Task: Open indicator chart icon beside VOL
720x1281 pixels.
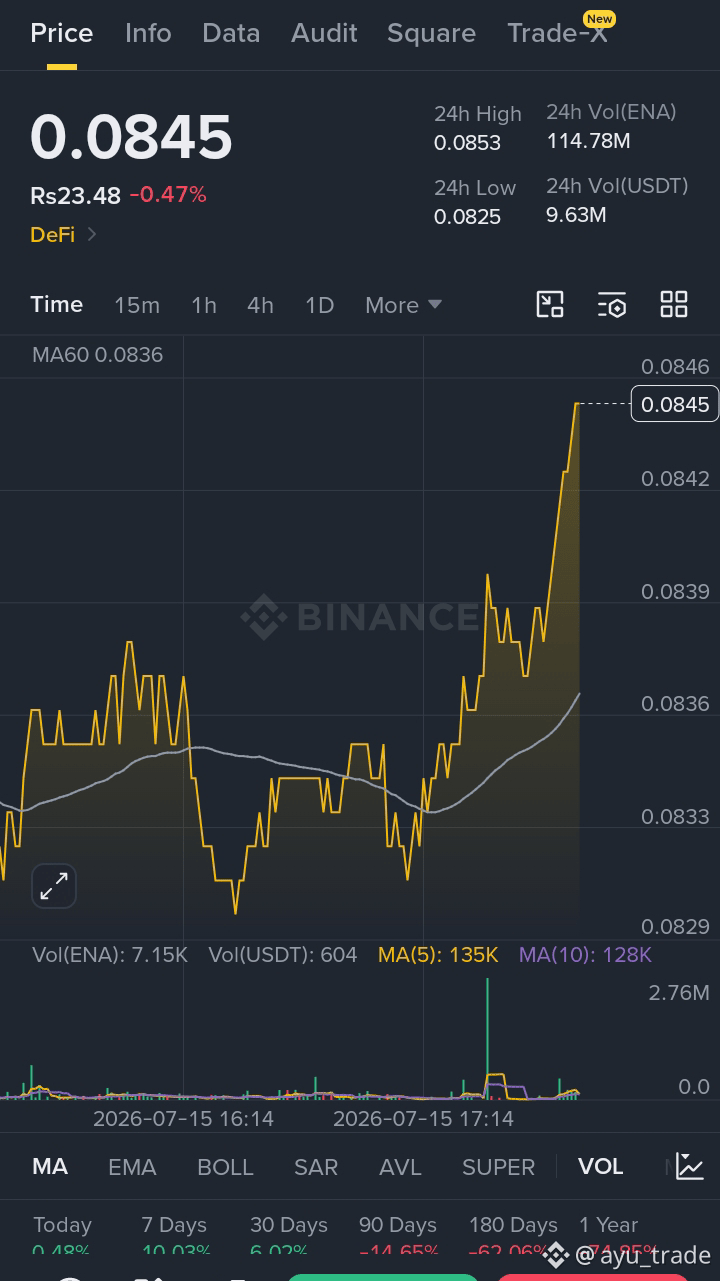Action: [x=690, y=1166]
